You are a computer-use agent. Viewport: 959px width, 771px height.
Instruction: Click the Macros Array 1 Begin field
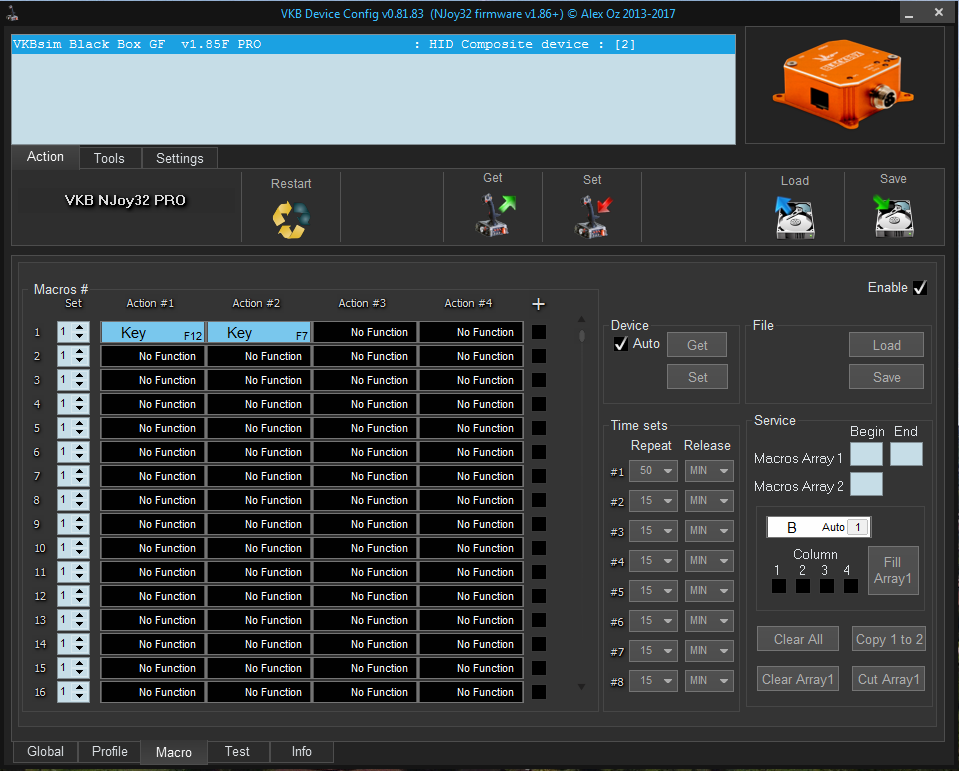point(867,454)
